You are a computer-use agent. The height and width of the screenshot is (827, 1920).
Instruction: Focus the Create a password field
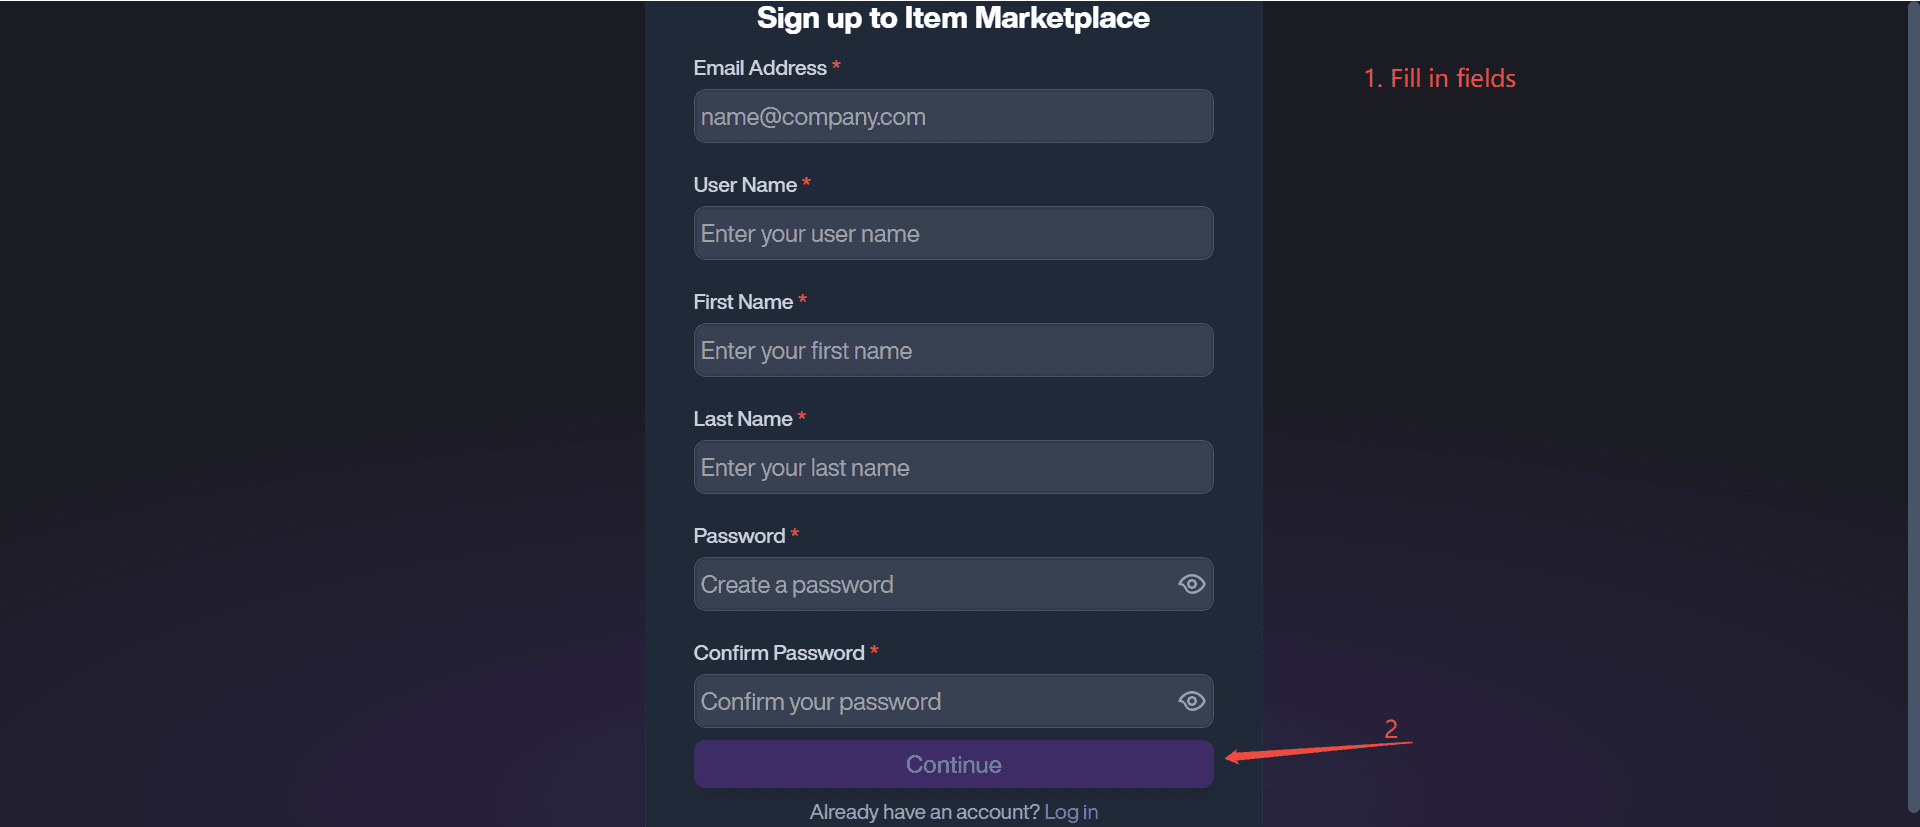(x=930, y=584)
